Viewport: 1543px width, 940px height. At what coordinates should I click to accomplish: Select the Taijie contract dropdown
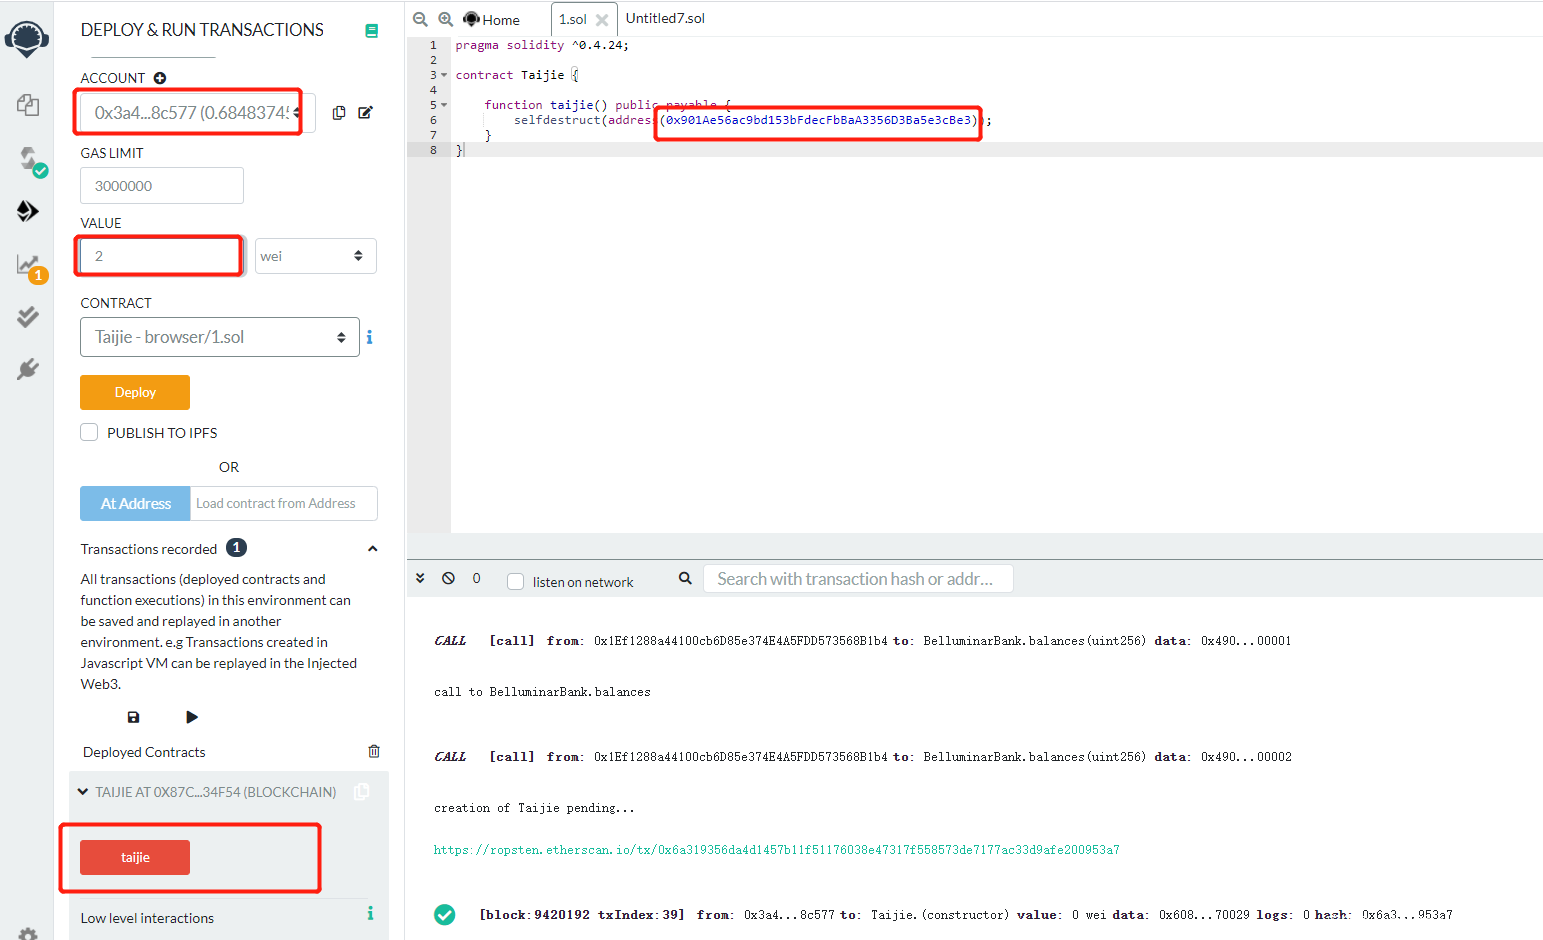click(219, 337)
